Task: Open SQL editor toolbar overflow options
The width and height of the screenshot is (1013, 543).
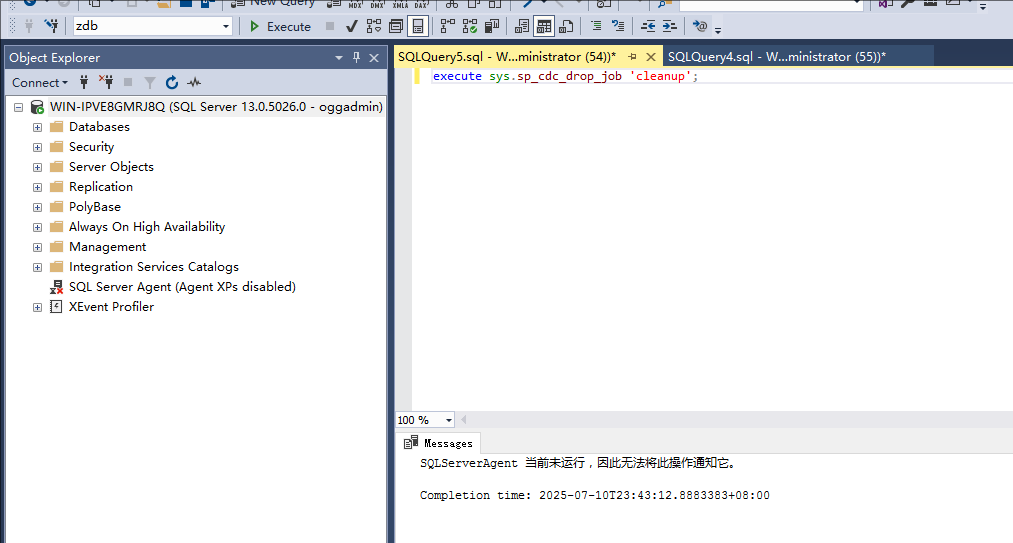Action: coord(718,30)
